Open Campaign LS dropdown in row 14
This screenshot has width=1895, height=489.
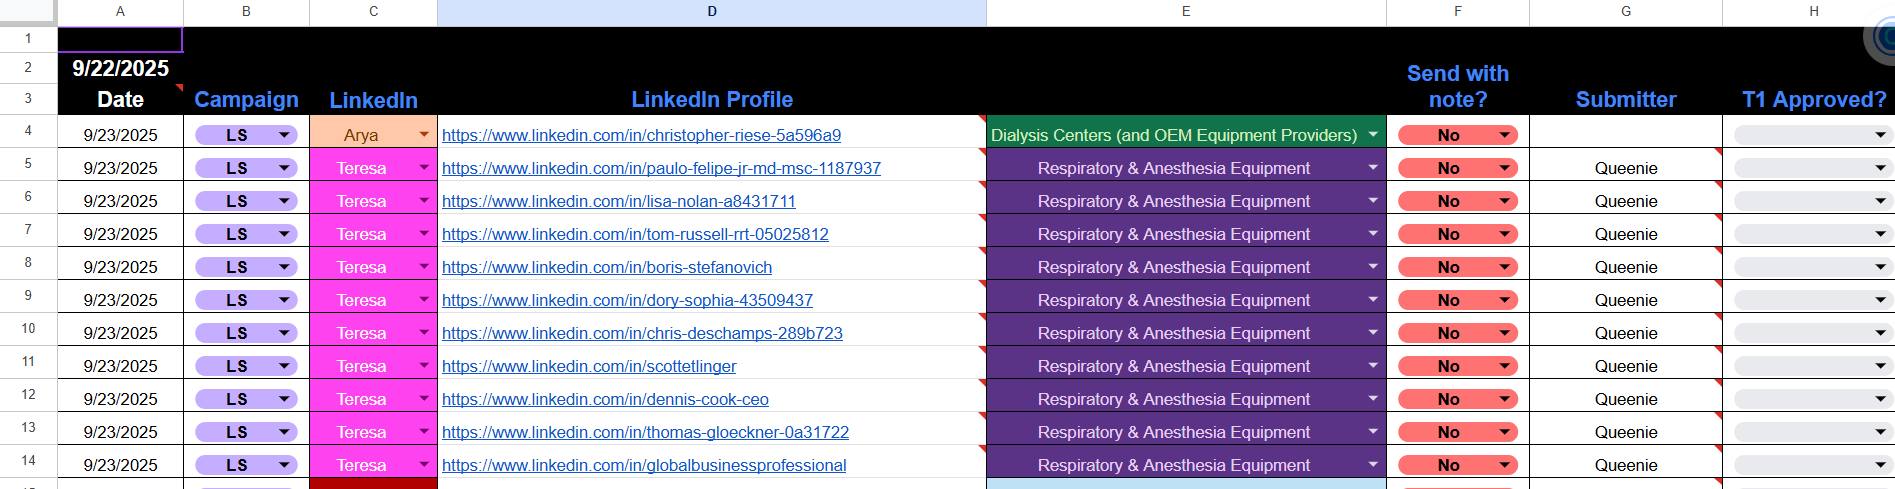pyautogui.click(x=284, y=465)
